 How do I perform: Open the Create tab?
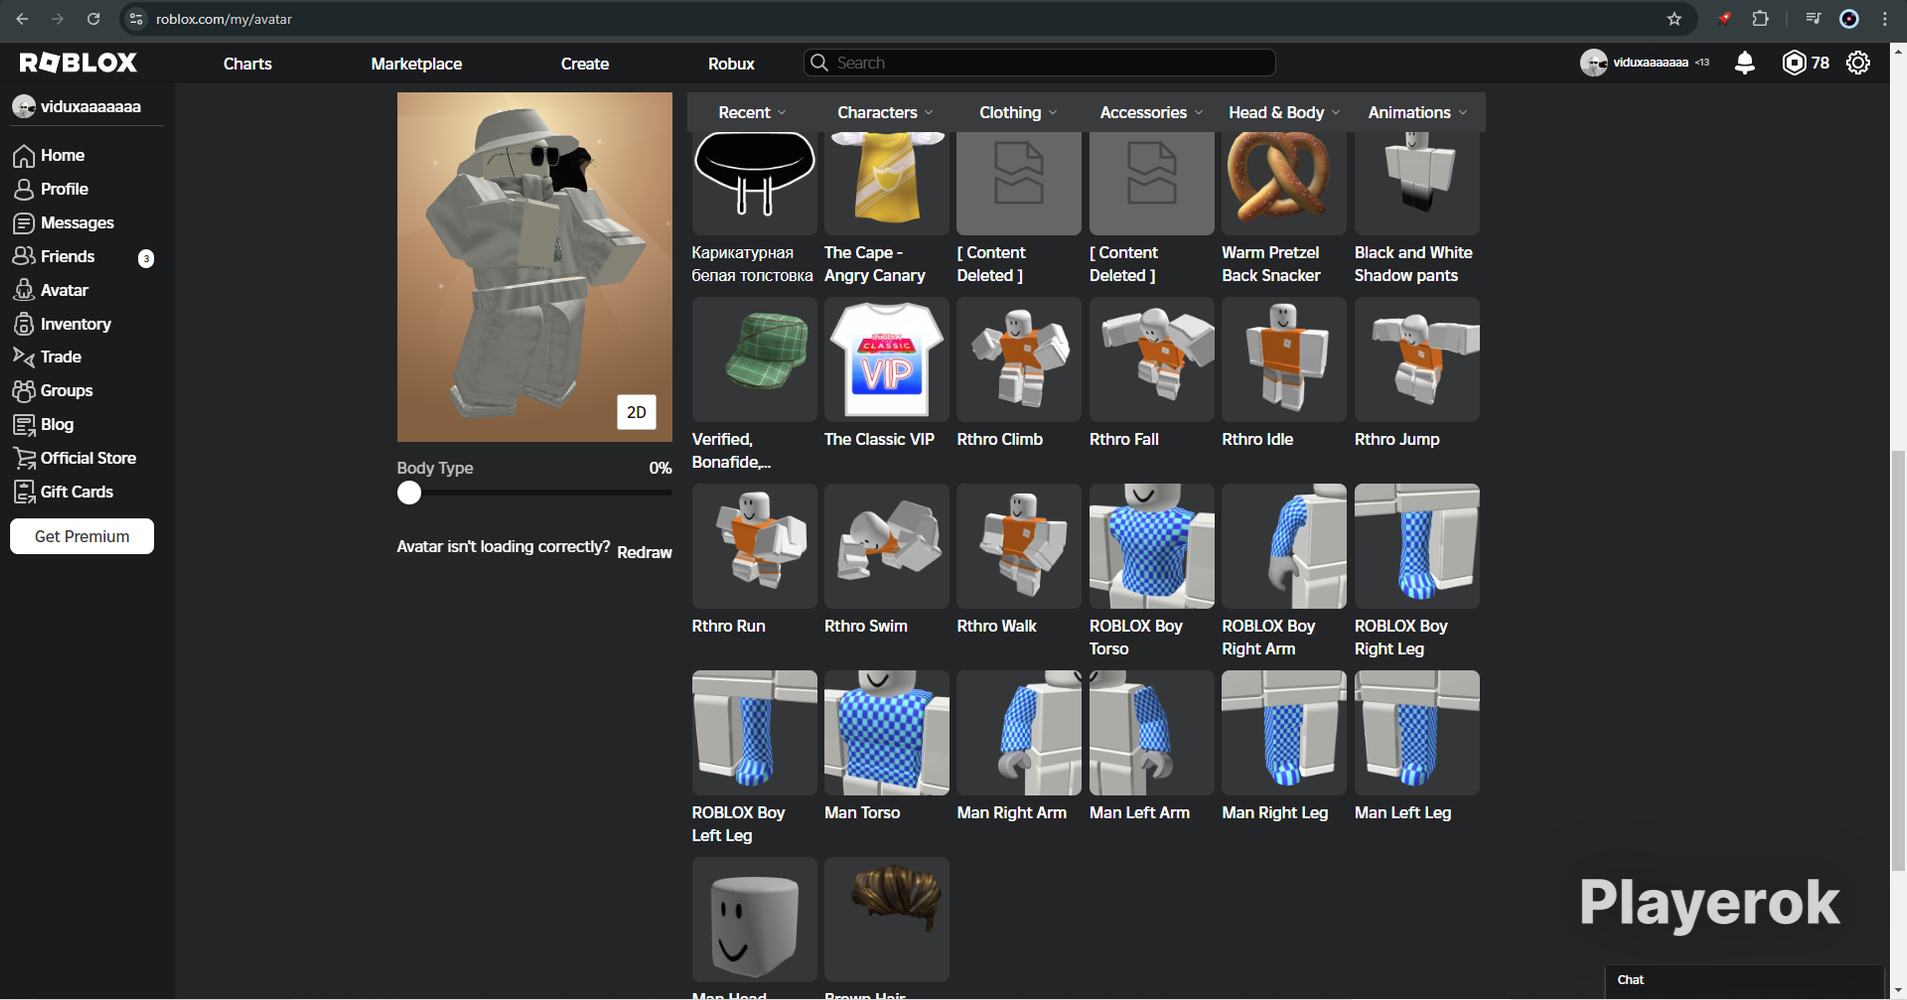(585, 64)
